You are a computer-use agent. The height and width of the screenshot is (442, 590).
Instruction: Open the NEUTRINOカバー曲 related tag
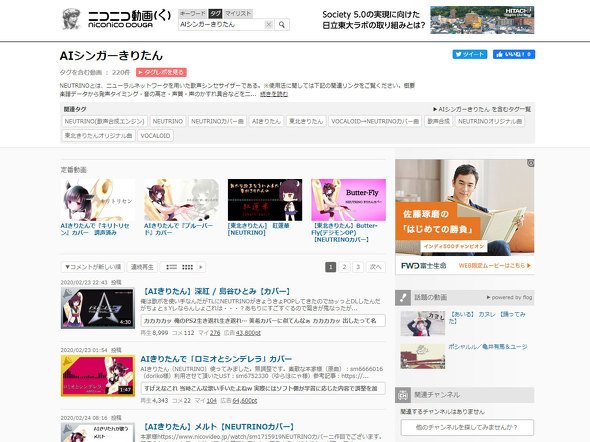(x=217, y=122)
